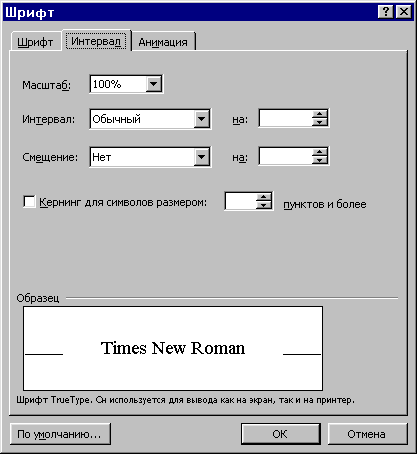Focus the Интервал на: value field

(x=286, y=118)
